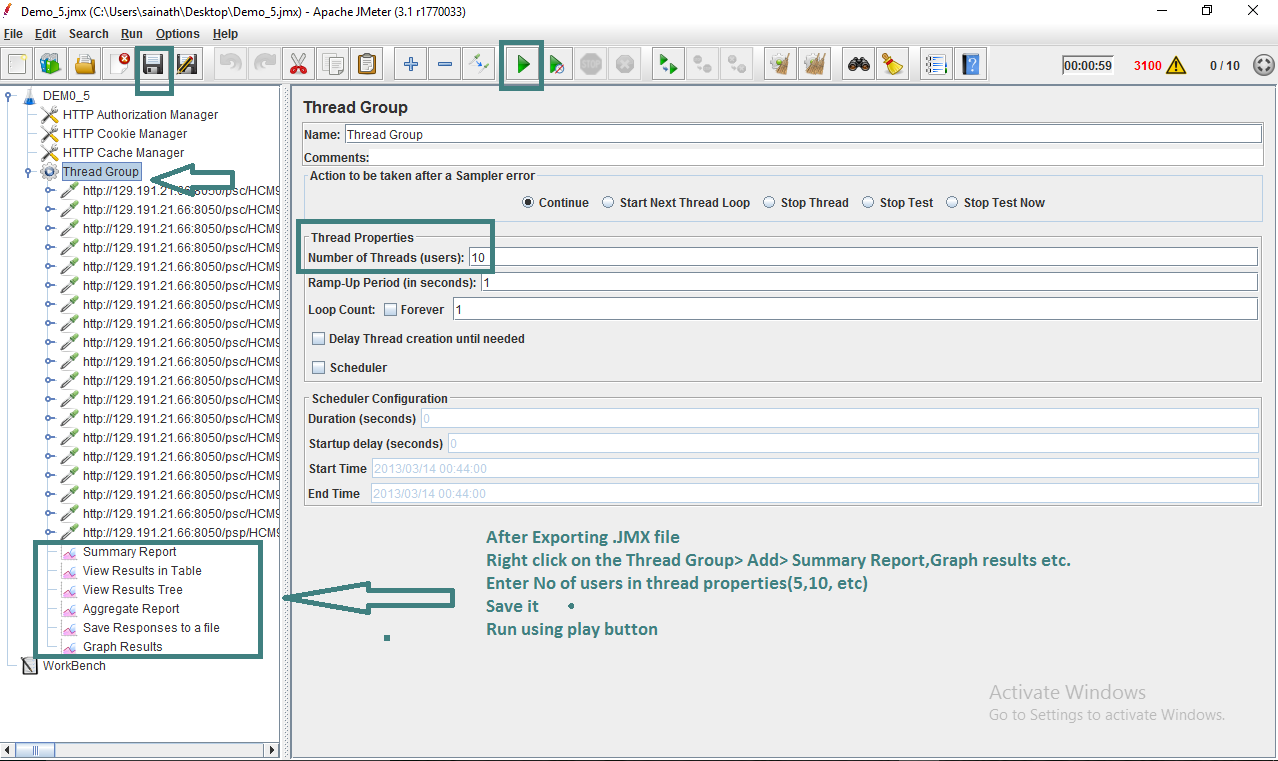Click the Save As icon with pencil
The height and width of the screenshot is (761, 1278).
tap(186, 65)
